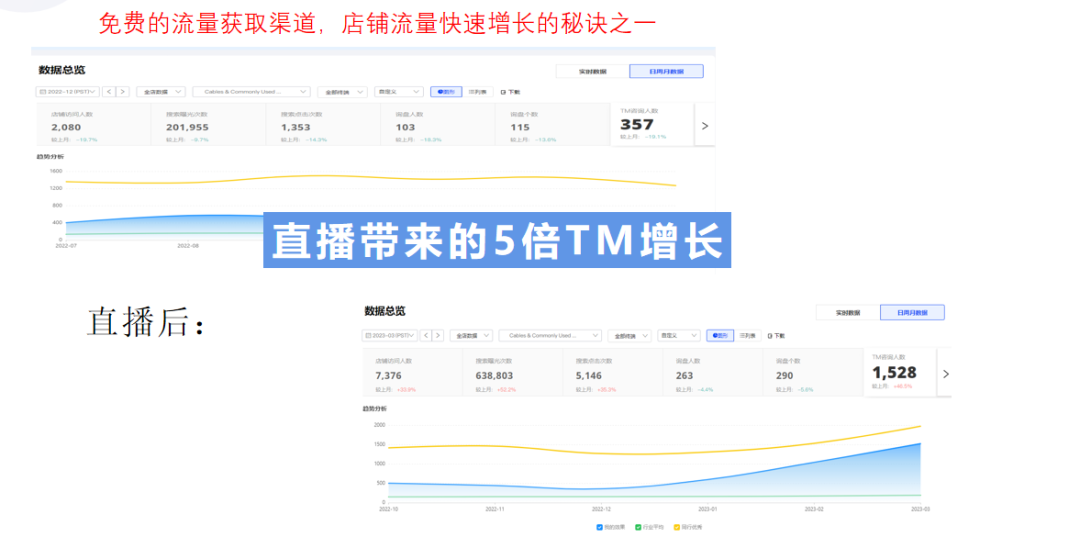Screen dimensions: 1080x548
Task: Expand Cables & Commonly Used dropdown, 2023-03 dashboard
Action: click(x=550, y=335)
